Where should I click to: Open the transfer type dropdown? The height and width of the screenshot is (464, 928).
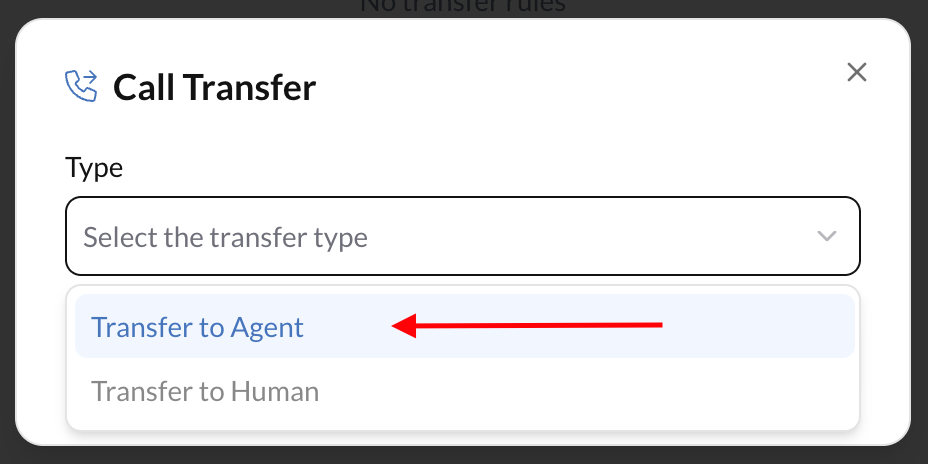click(462, 237)
